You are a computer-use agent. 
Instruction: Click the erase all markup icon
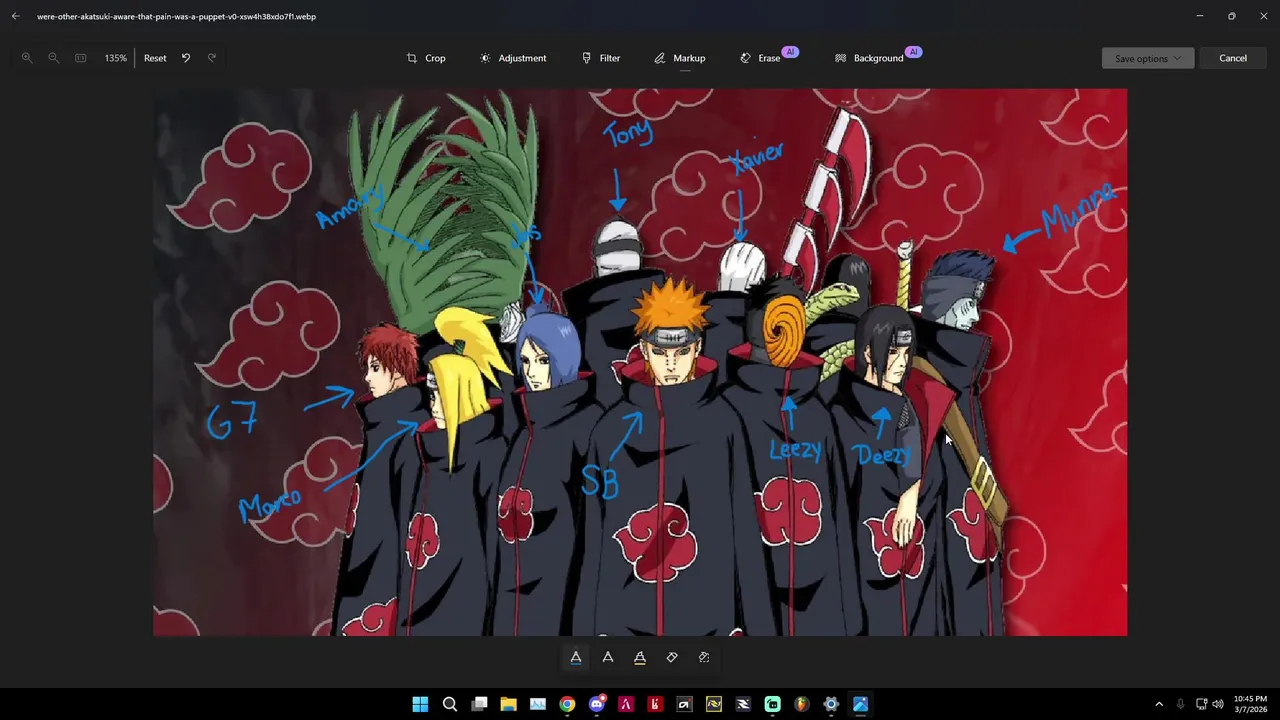tap(704, 657)
